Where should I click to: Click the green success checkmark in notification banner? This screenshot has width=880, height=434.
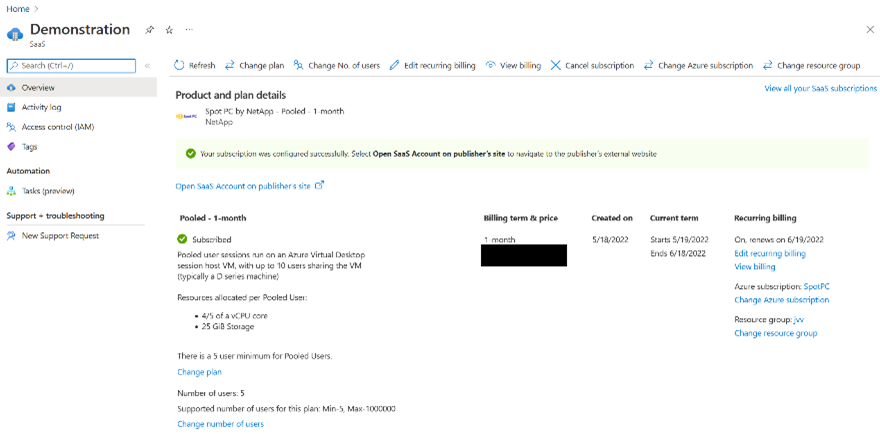pos(191,153)
